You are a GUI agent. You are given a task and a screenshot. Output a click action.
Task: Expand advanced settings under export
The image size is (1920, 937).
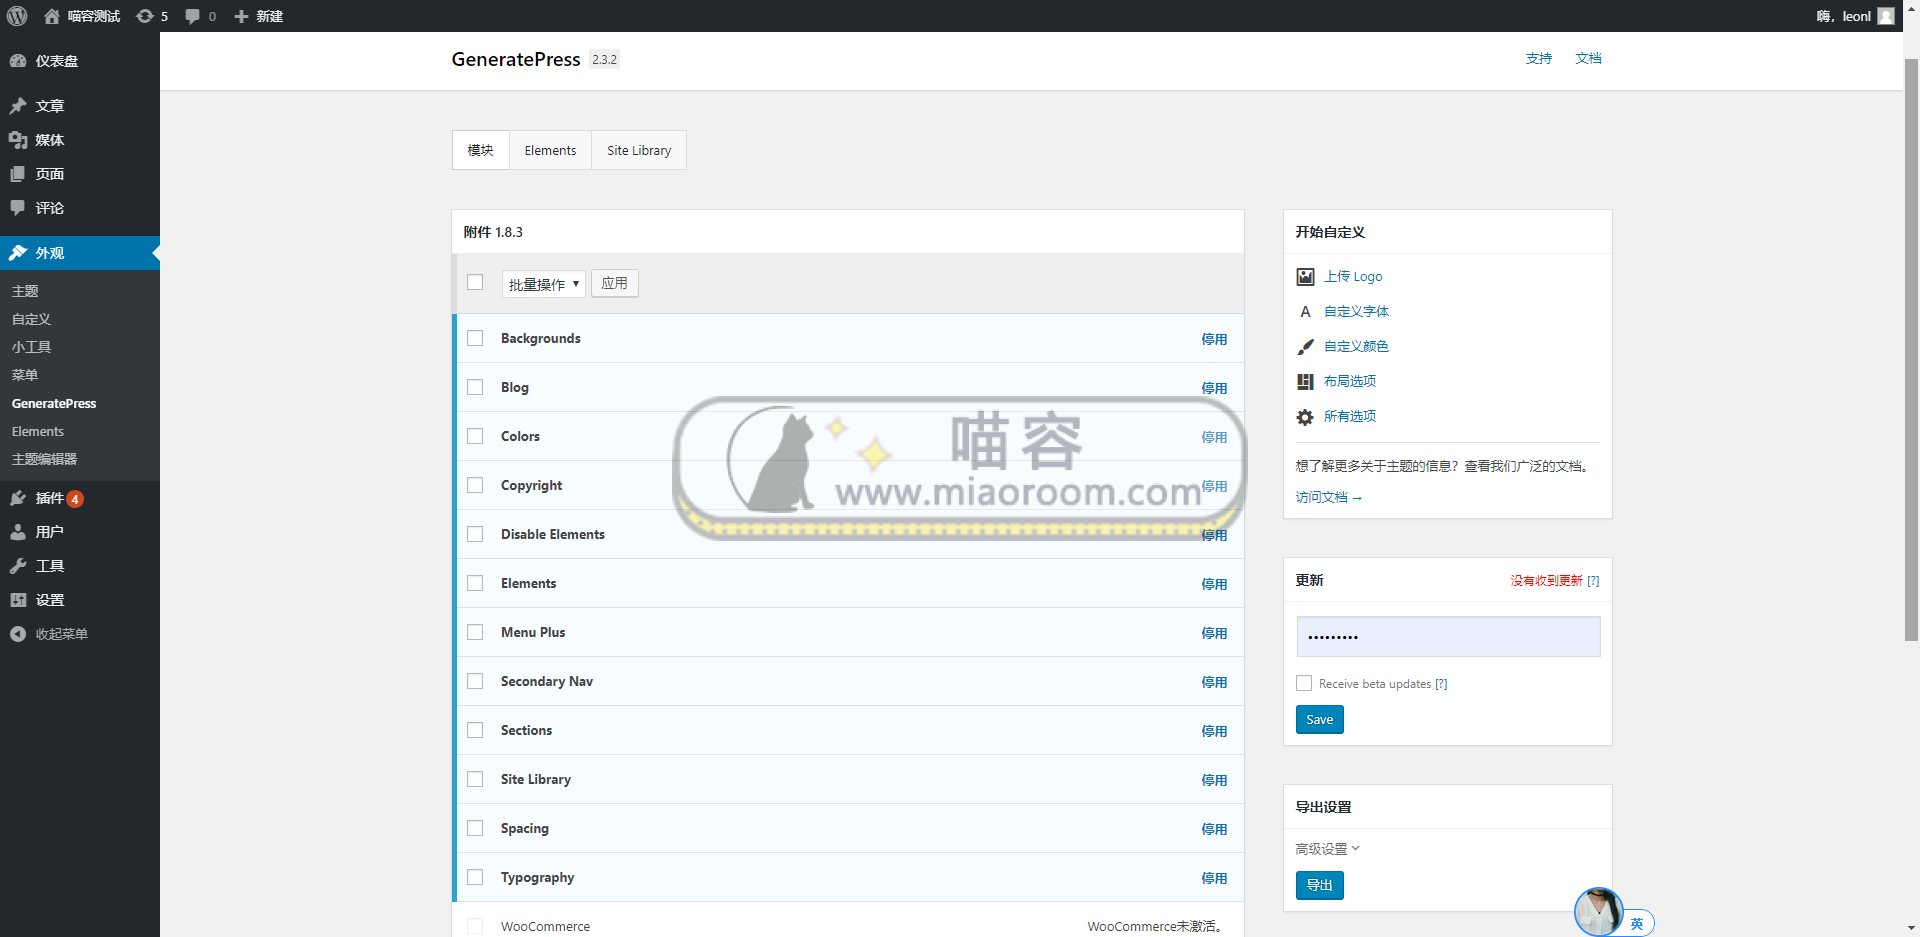click(1327, 849)
